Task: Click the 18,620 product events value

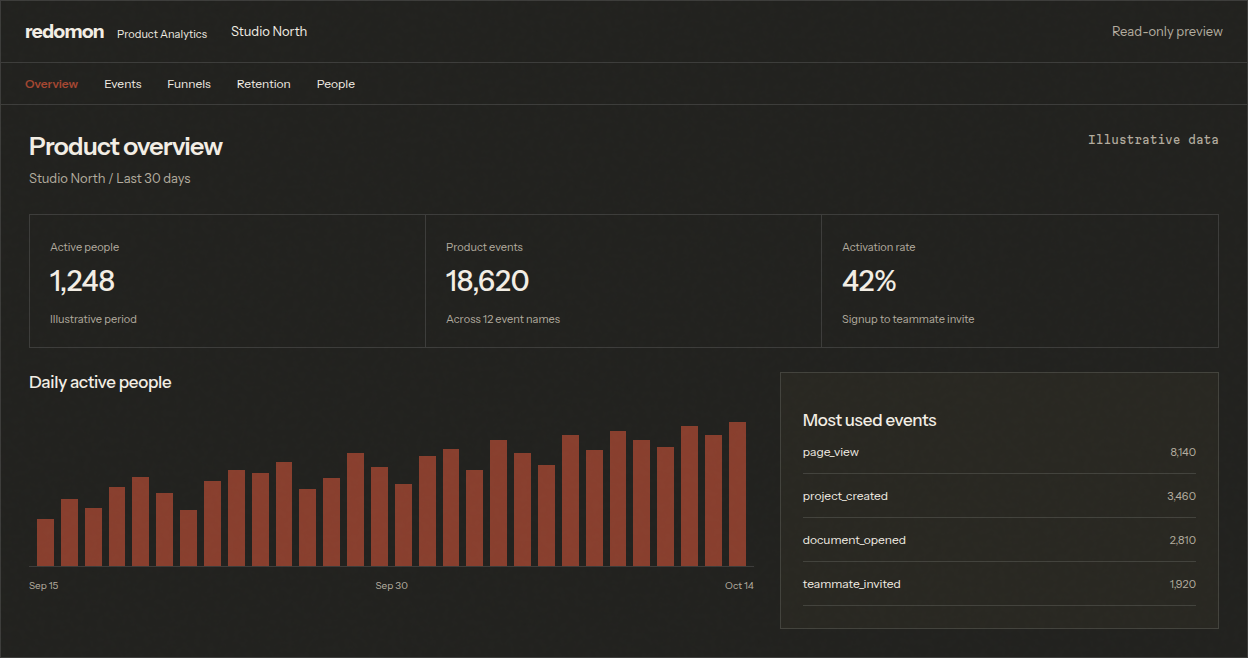Action: point(487,282)
